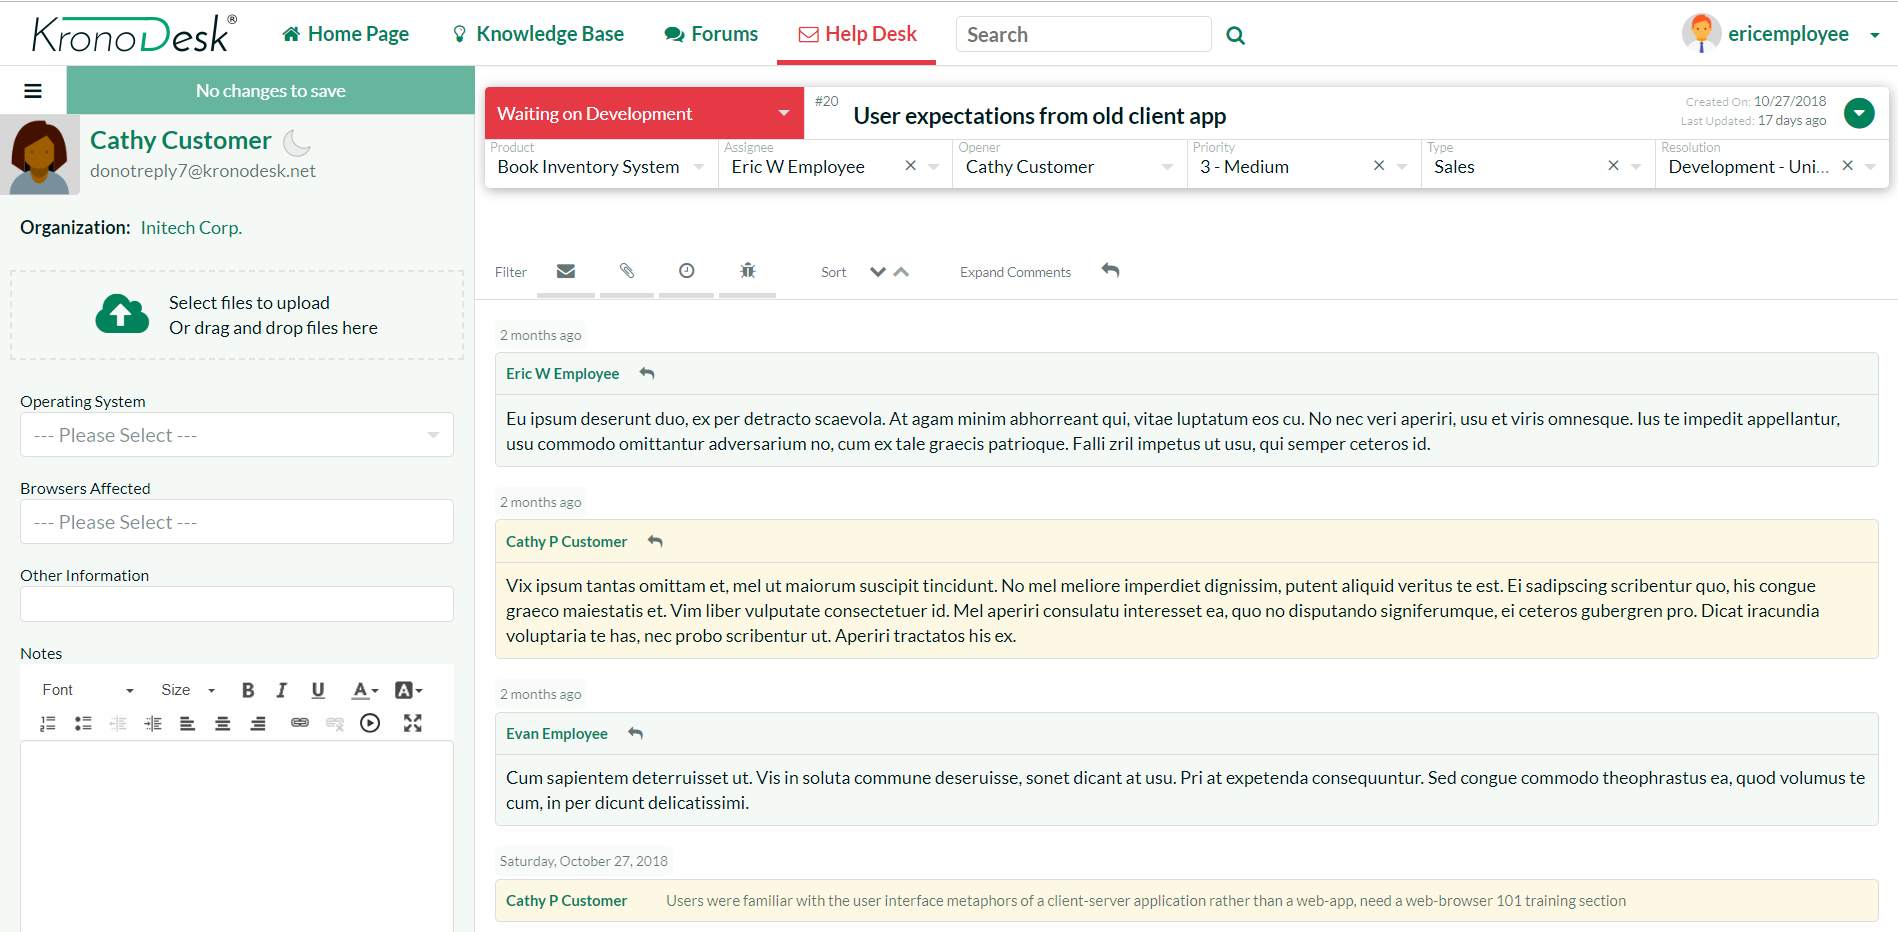This screenshot has height=932, width=1898.
Task: Click the insert link icon in Notes
Action: 299,723
